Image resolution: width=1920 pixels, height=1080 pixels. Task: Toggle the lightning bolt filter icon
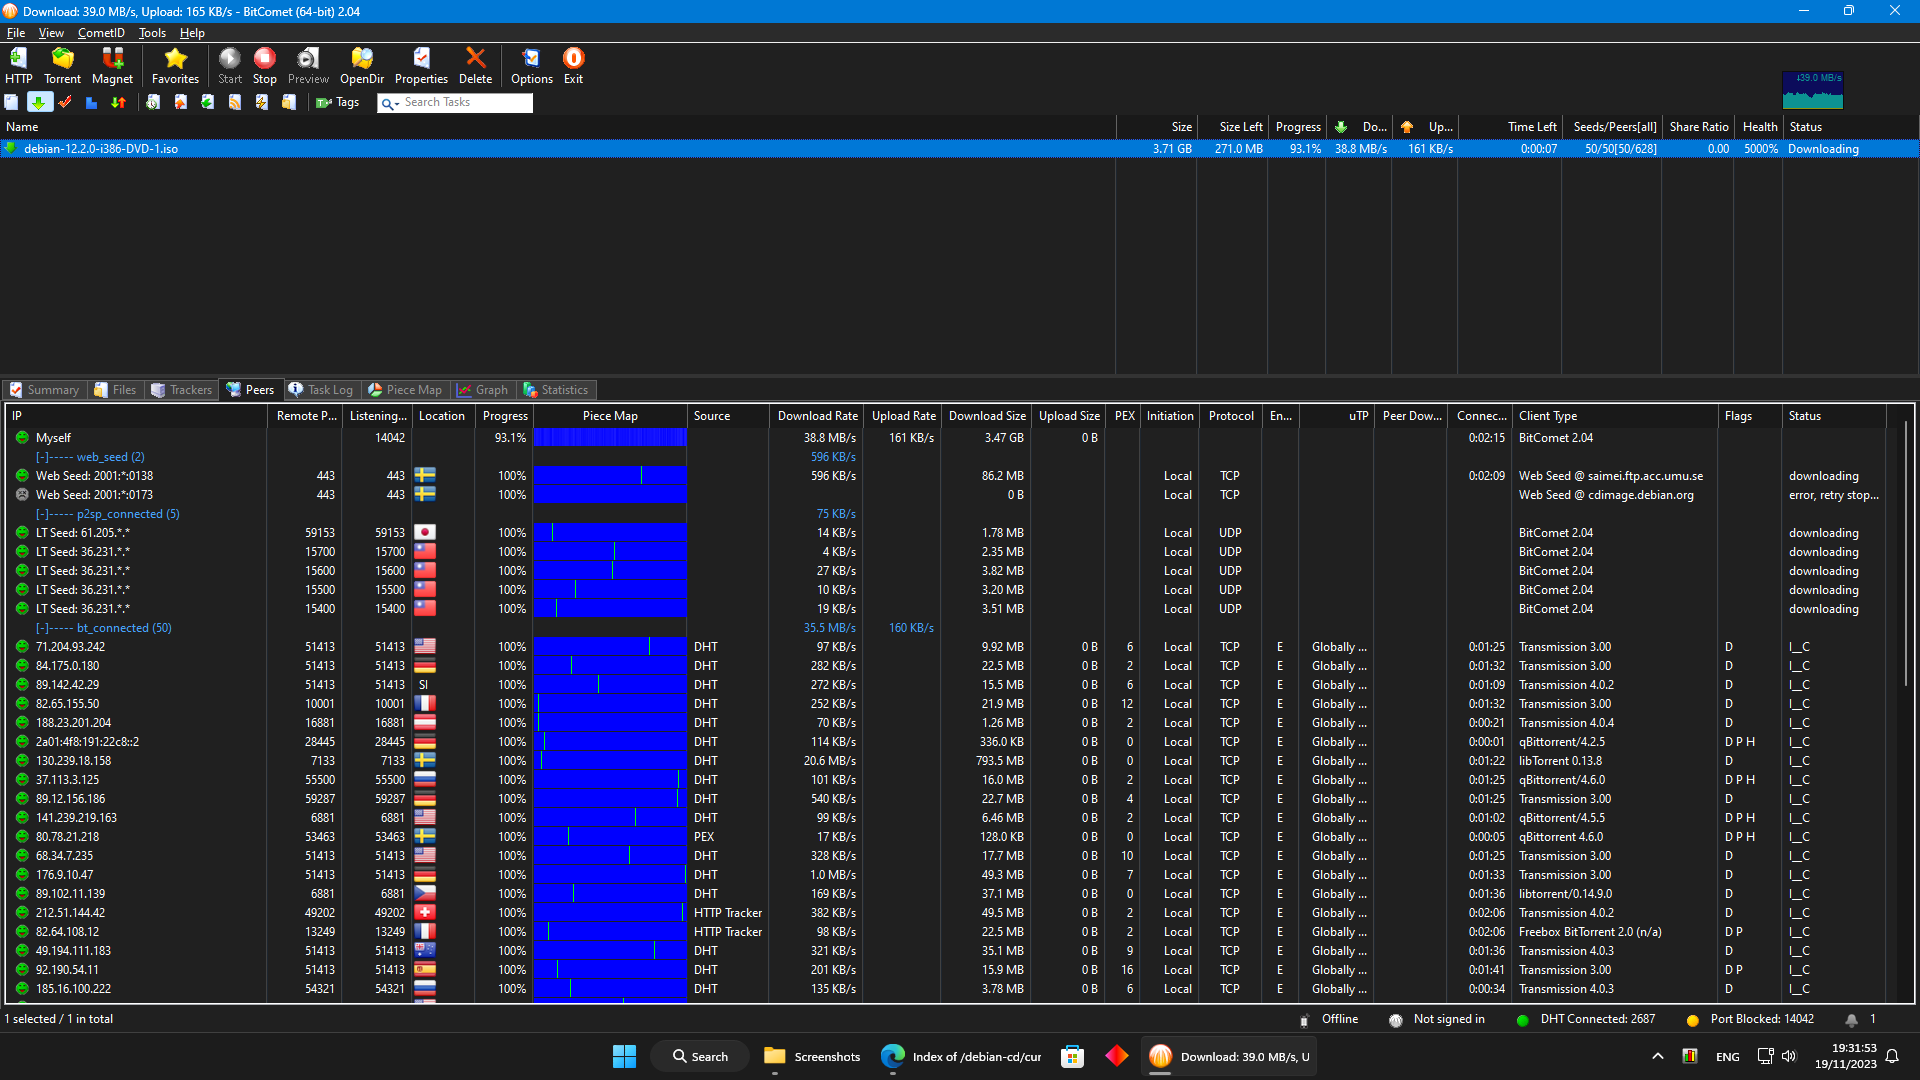click(x=261, y=102)
